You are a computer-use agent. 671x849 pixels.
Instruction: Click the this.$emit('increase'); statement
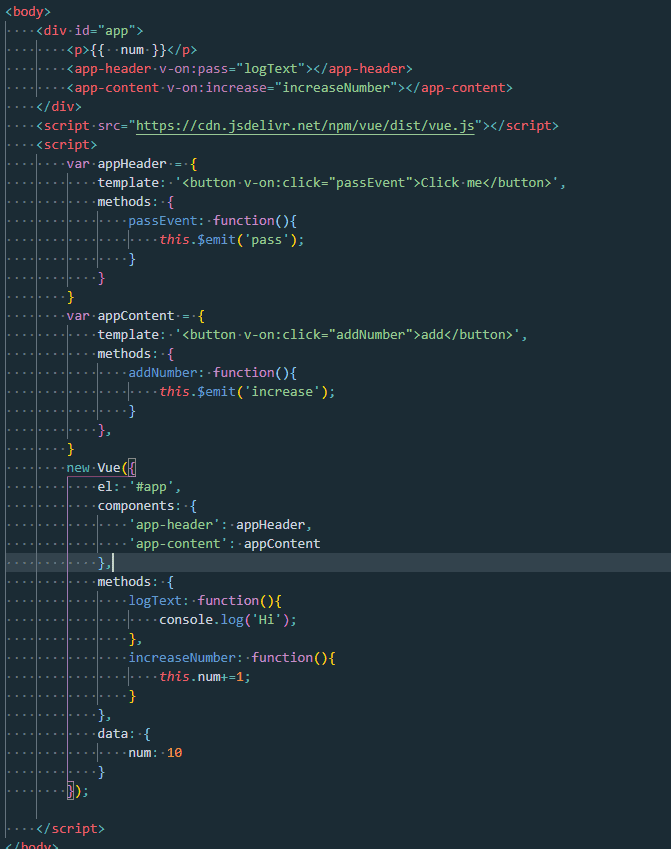tap(247, 391)
